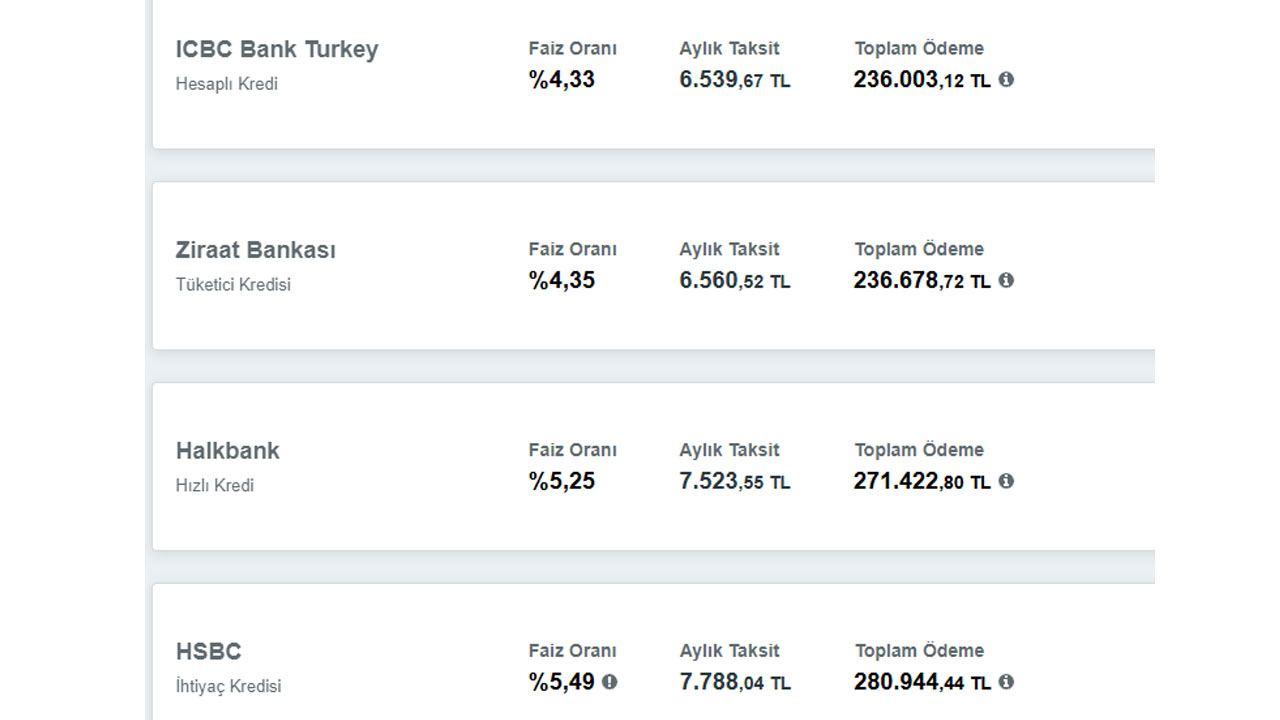The height and width of the screenshot is (720, 1280).
Task: Open Ziraat Bankası loan title
Action: pos(256,250)
